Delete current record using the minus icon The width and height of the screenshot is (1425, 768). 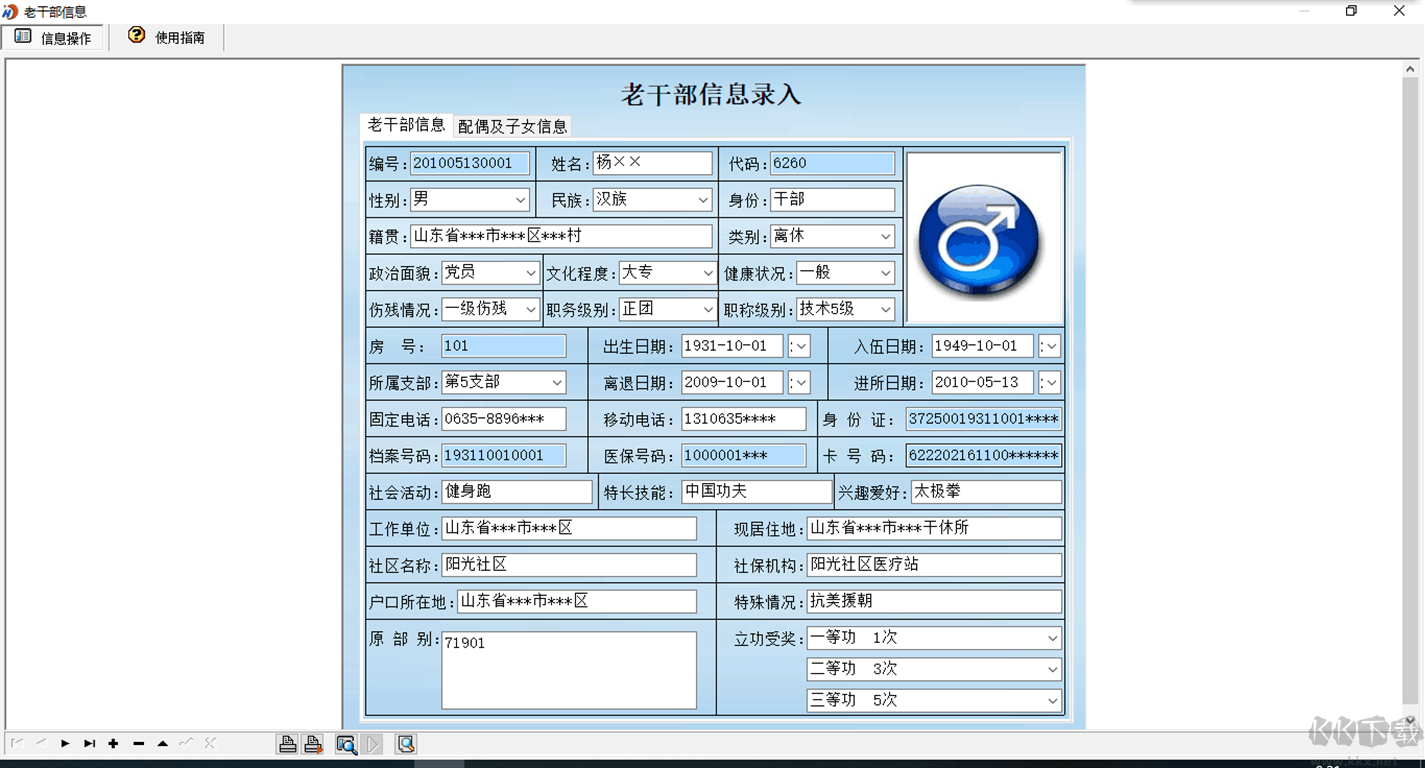point(139,743)
